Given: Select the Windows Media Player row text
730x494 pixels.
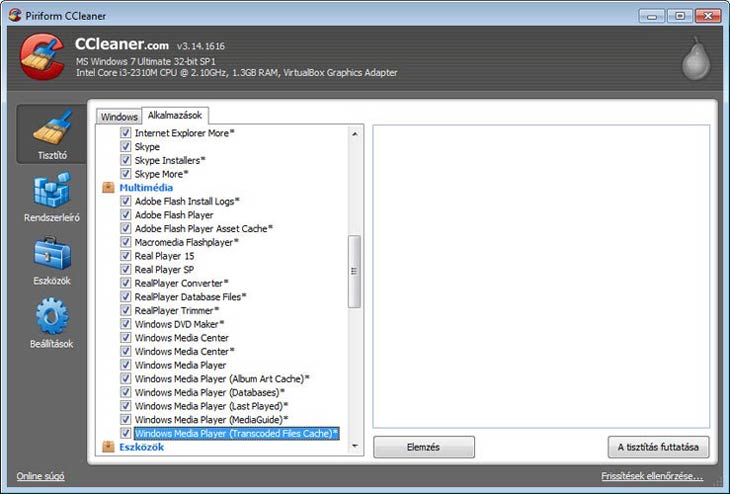Looking at the screenshot, I should 181,365.
